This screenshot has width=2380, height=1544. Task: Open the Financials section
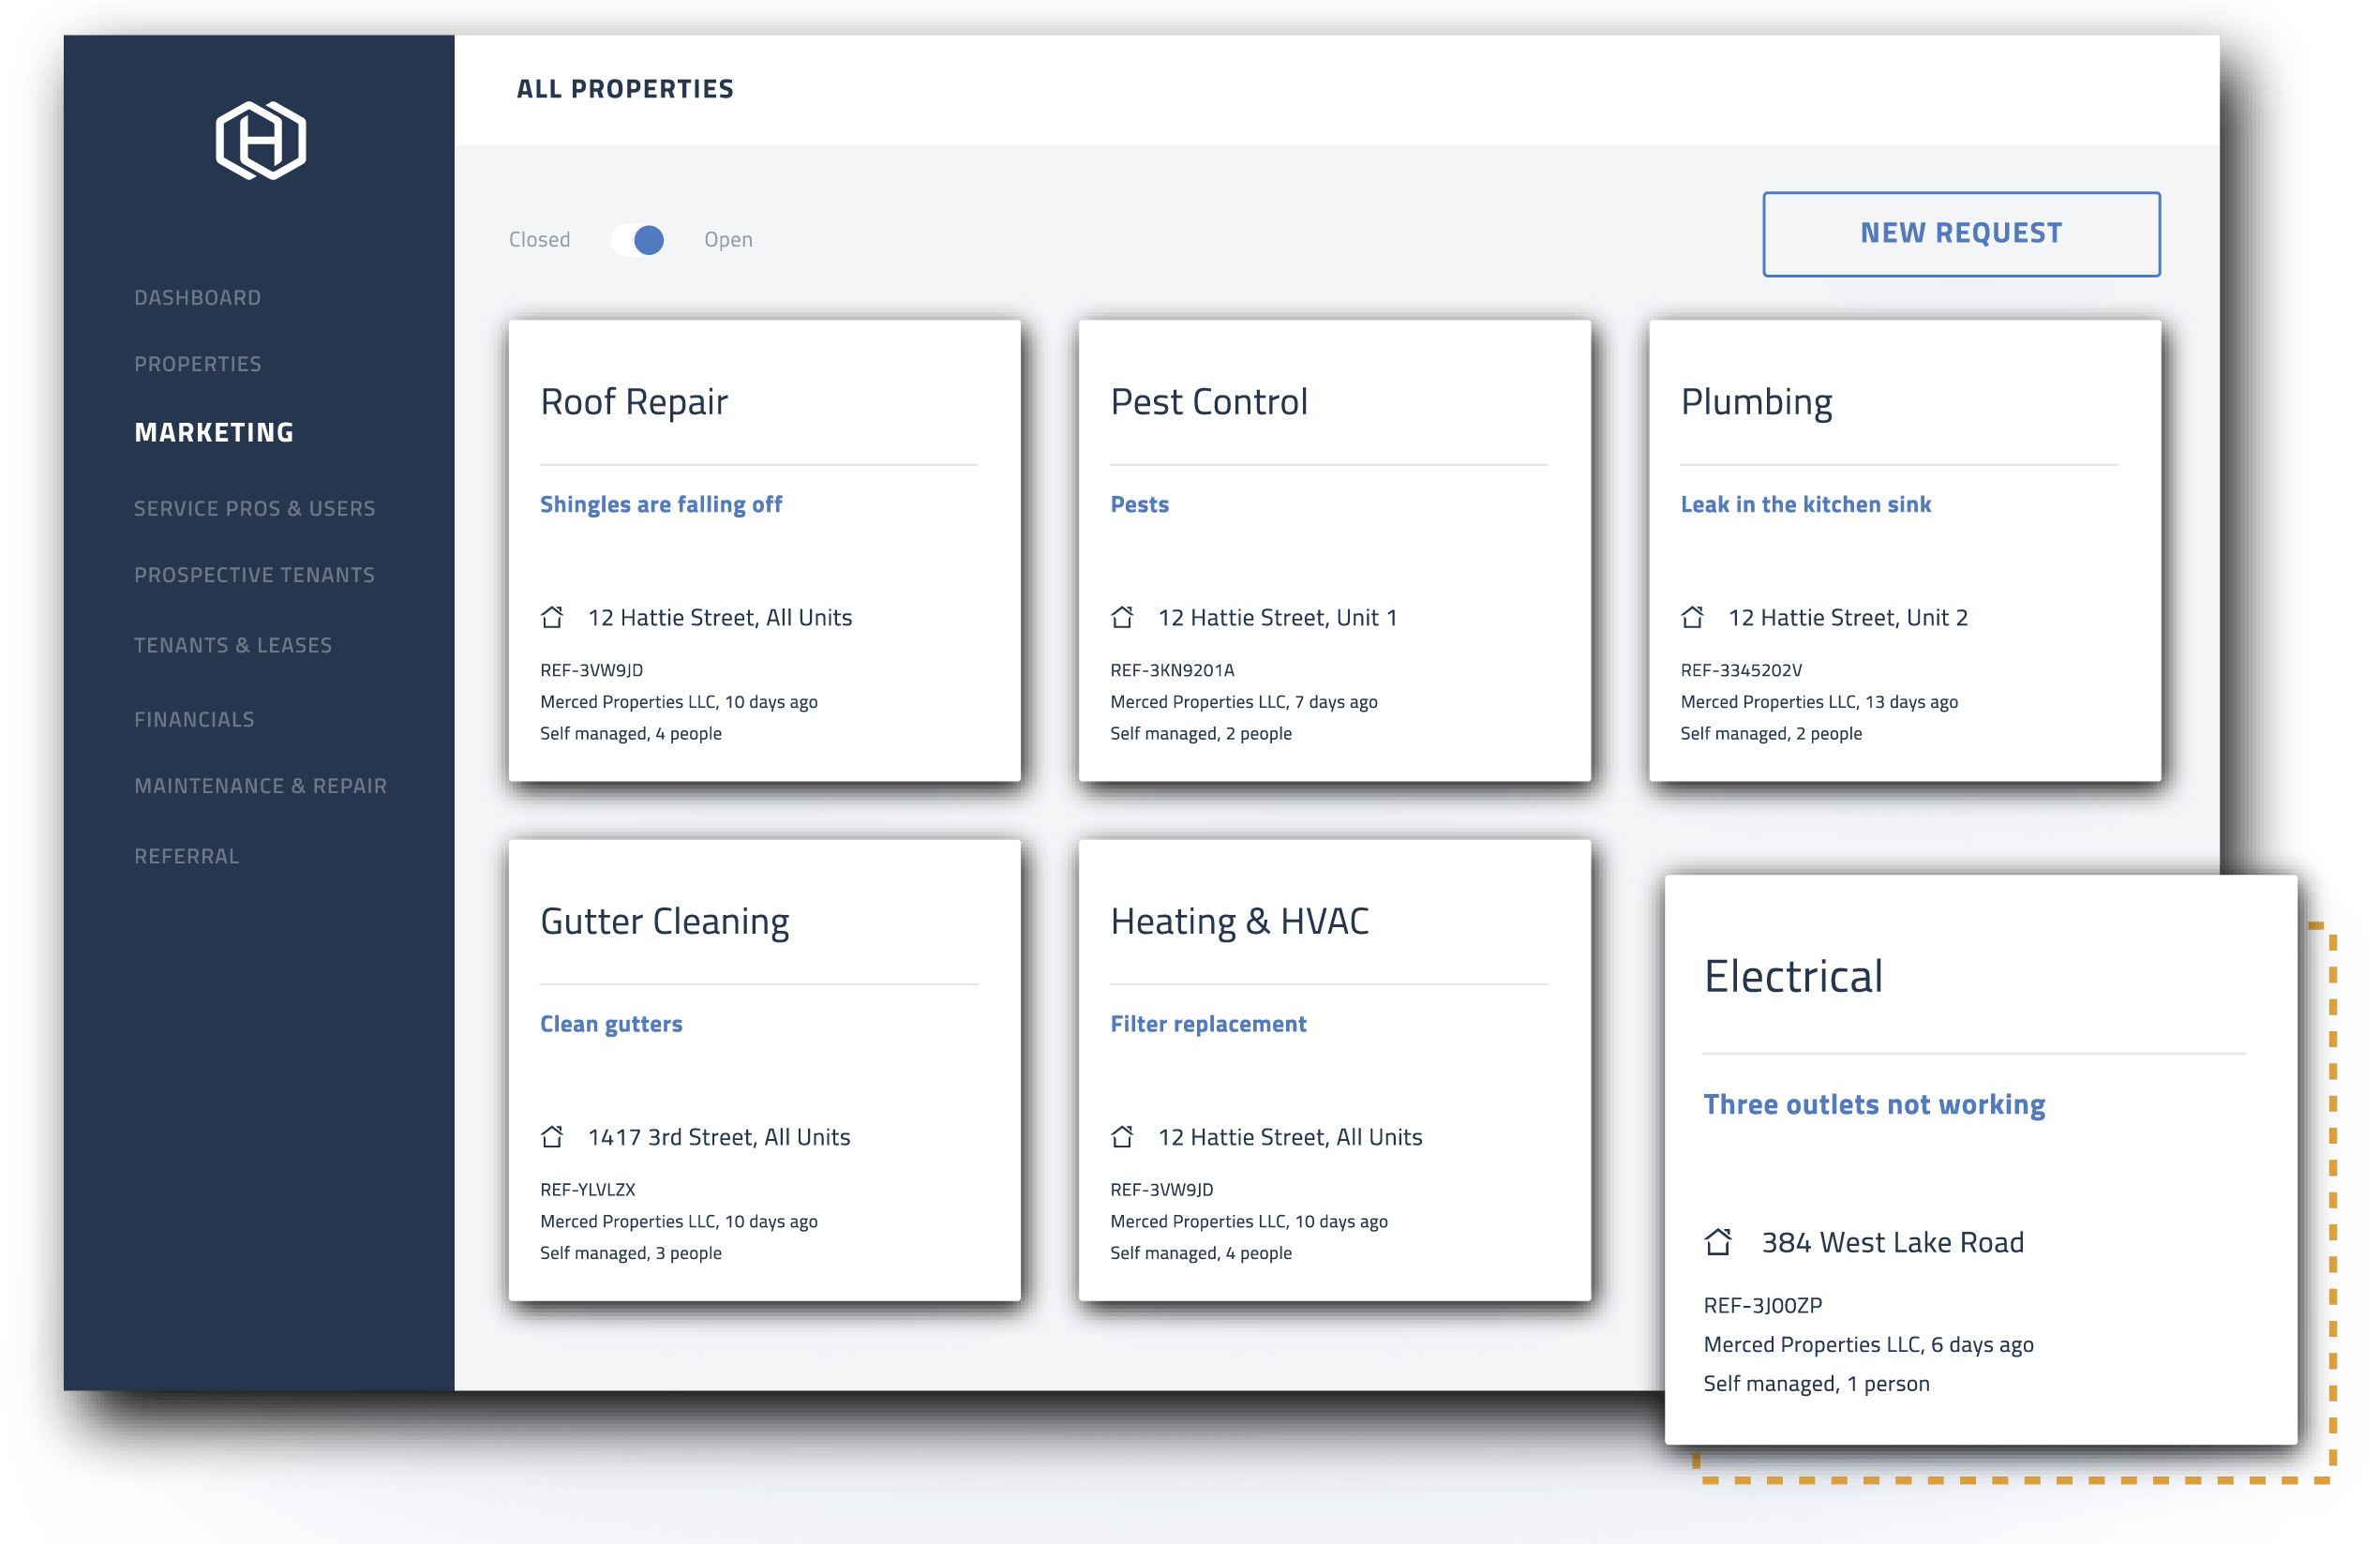[195, 718]
